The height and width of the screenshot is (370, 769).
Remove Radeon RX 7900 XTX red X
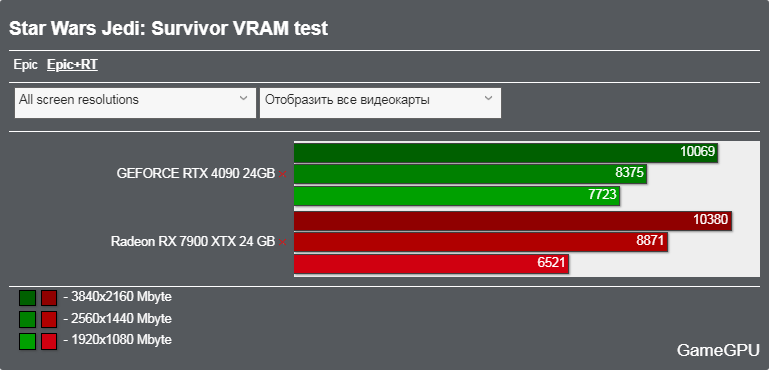point(282,242)
